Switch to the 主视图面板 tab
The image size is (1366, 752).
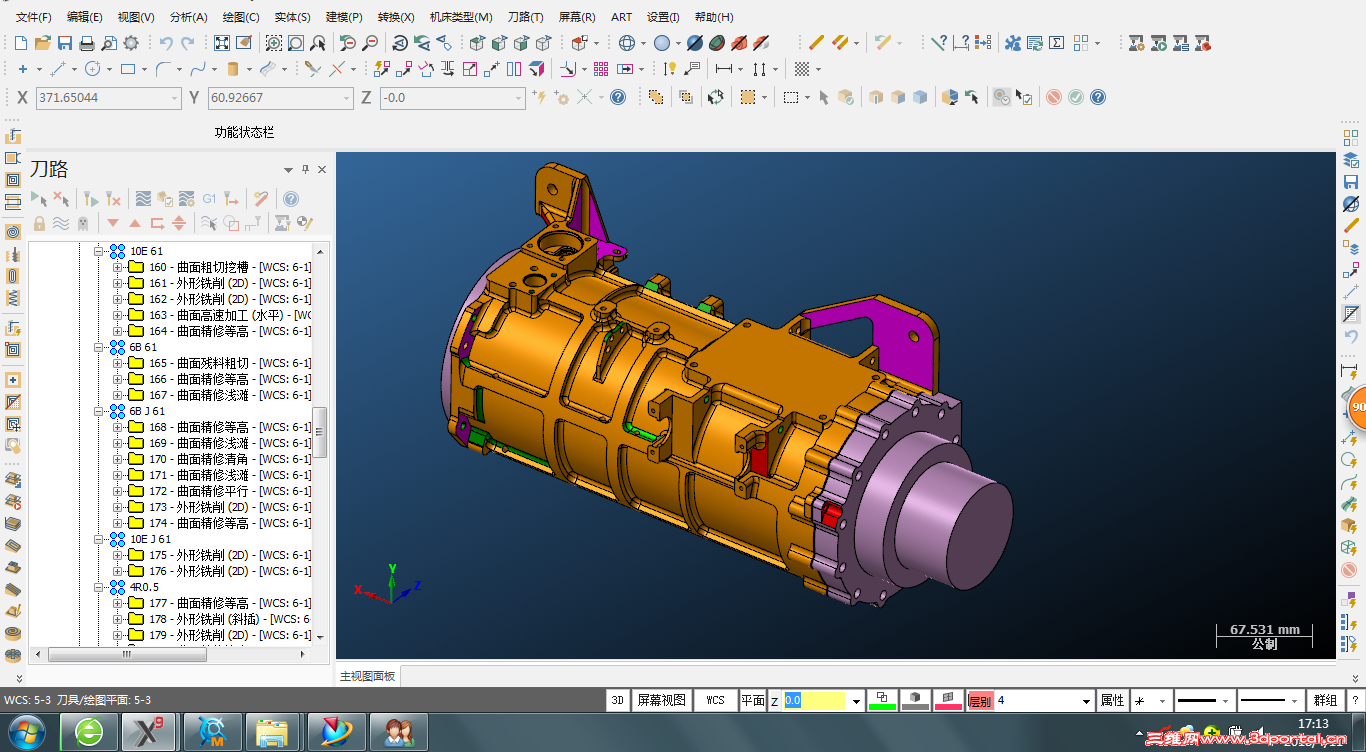coord(367,676)
